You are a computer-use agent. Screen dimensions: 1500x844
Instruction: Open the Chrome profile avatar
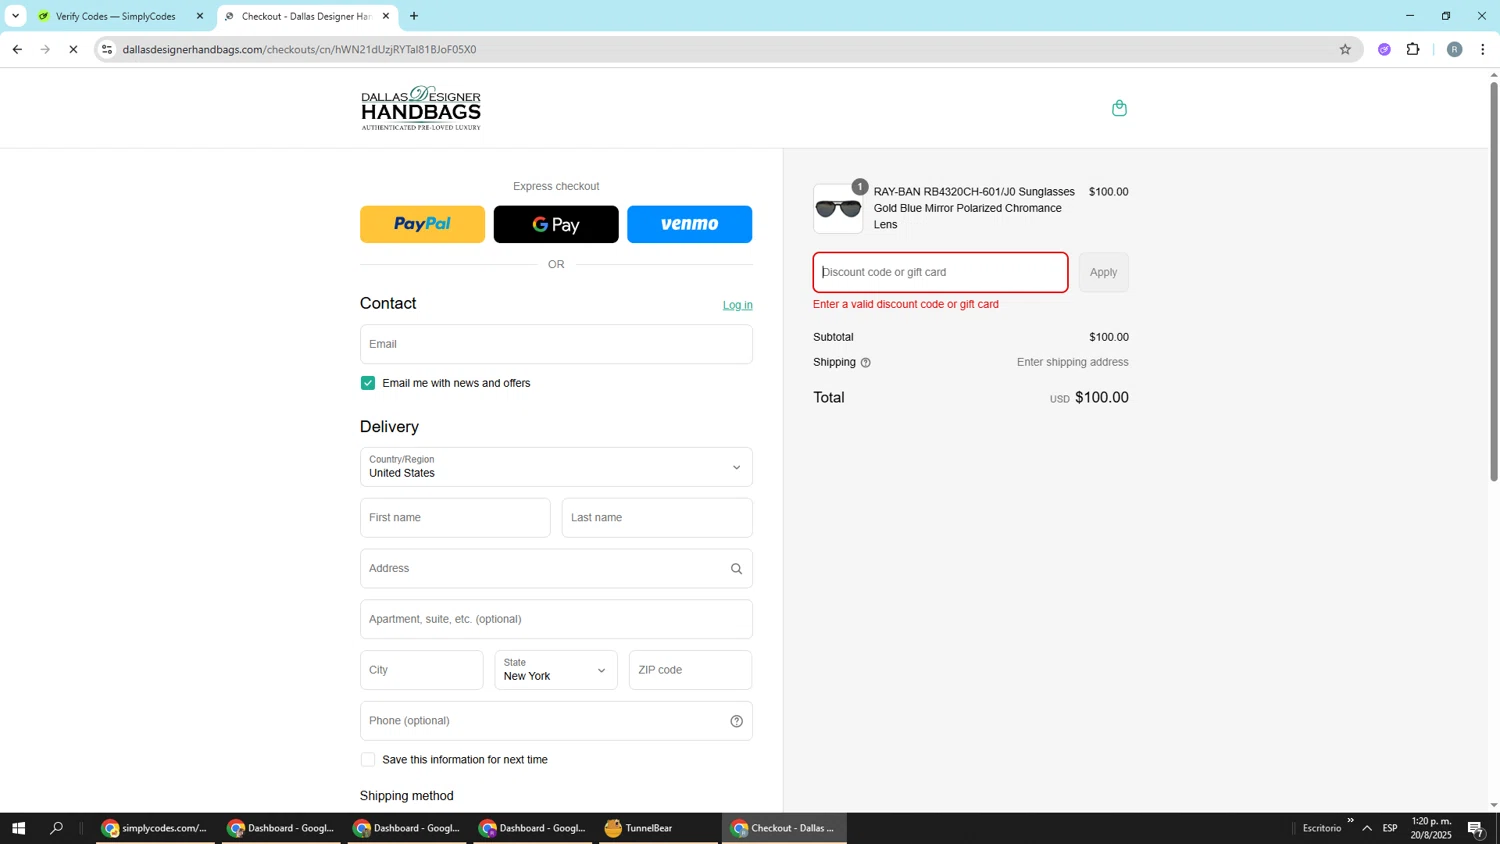point(1454,49)
